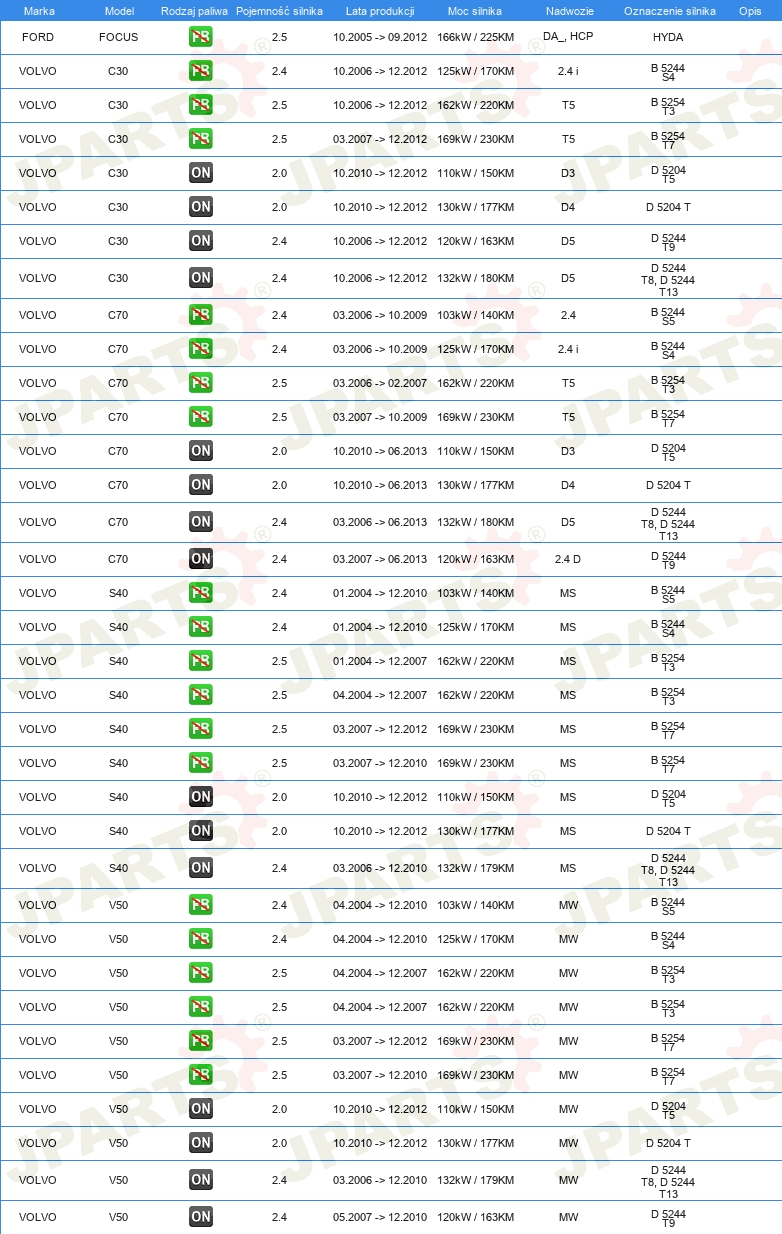Click petrol icon for Volvo V50 125kW/170KM
Screen dimensions: 782x1234
point(201,939)
